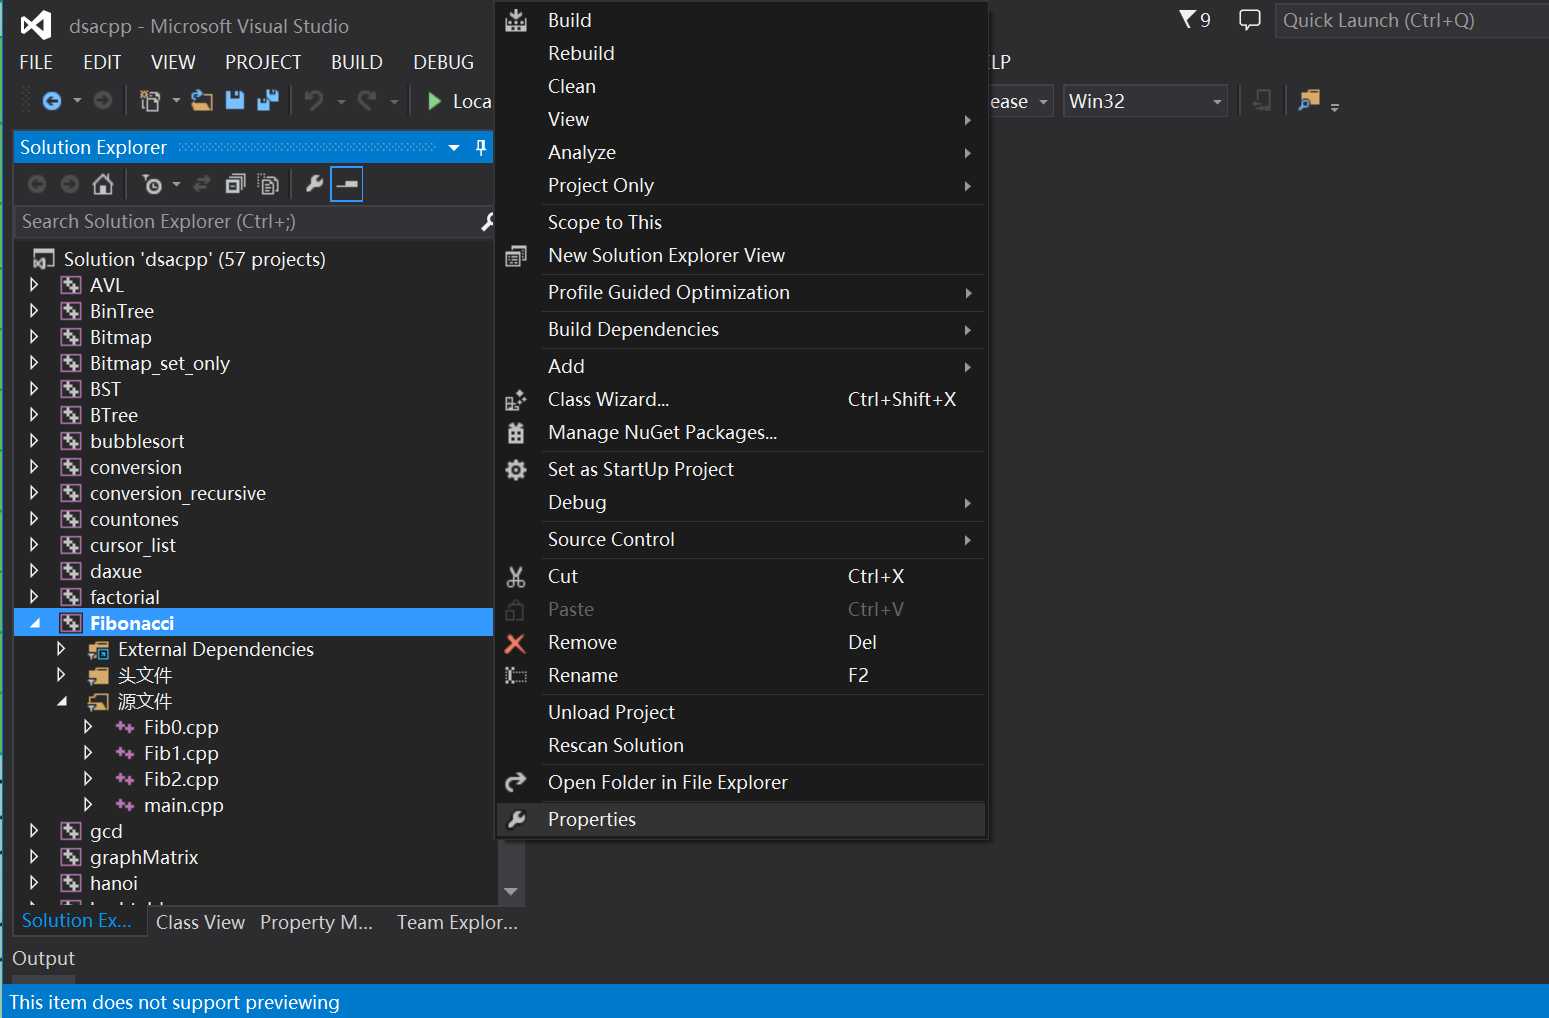Click the Fib0.cpp file icon
Image resolution: width=1549 pixels, height=1018 pixels.
click(x=125, y=727)
